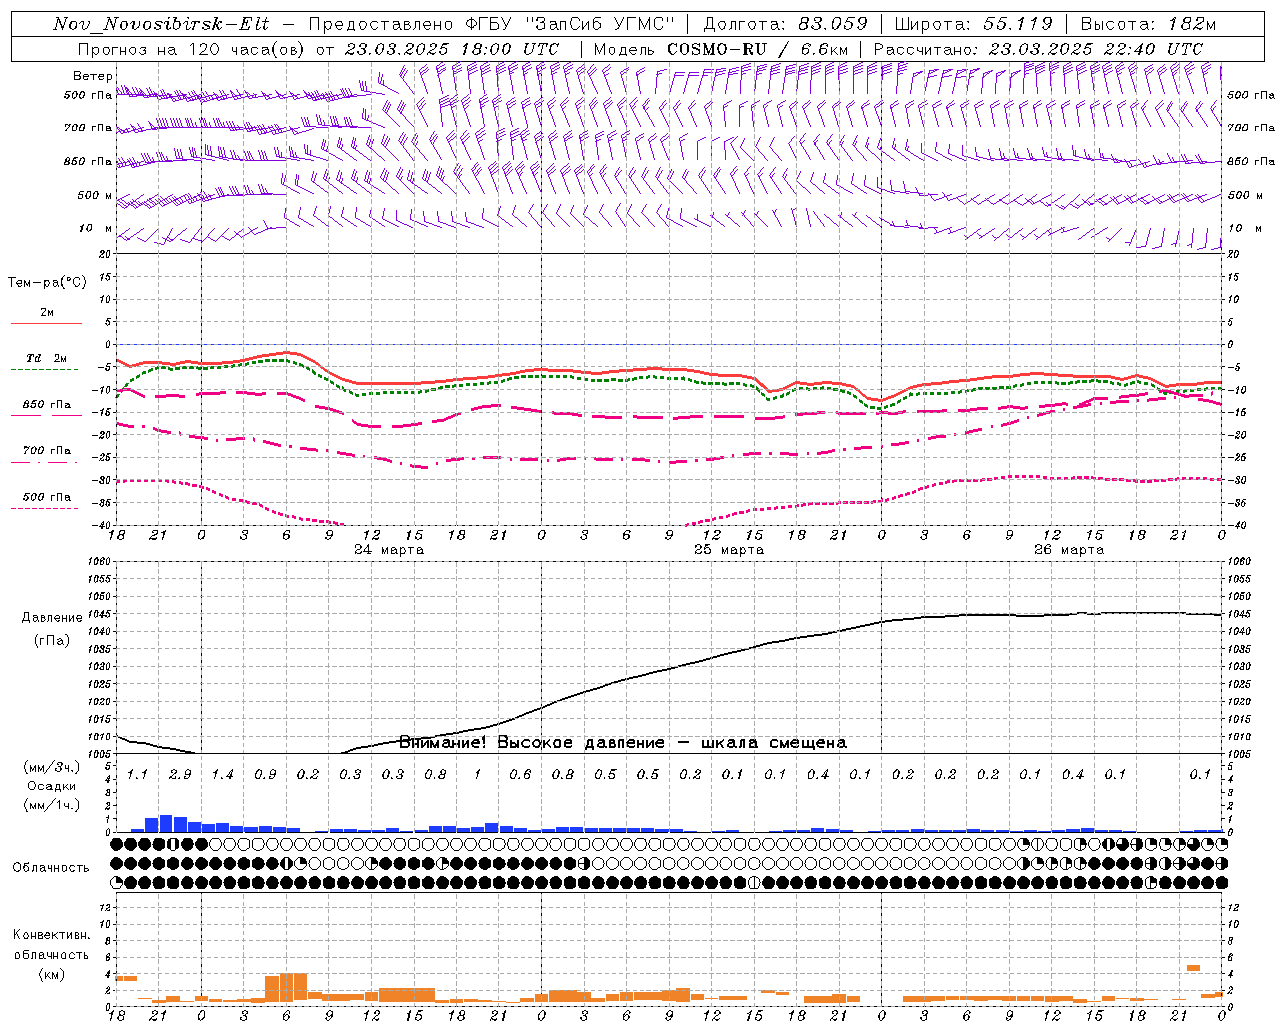Select the latitude value Широта: 55.119

coord(973,24)
